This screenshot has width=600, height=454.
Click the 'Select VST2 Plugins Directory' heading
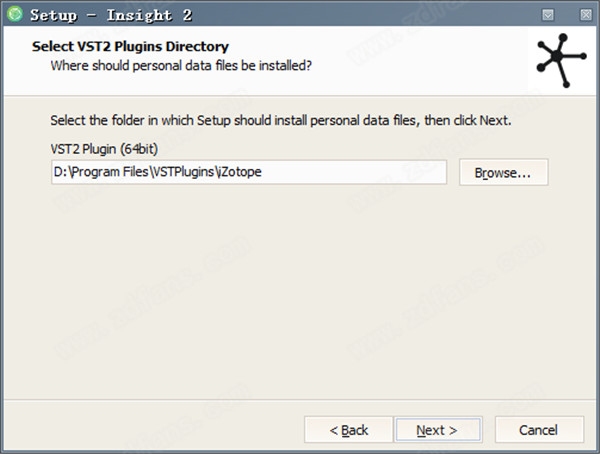tap(130, 46)
